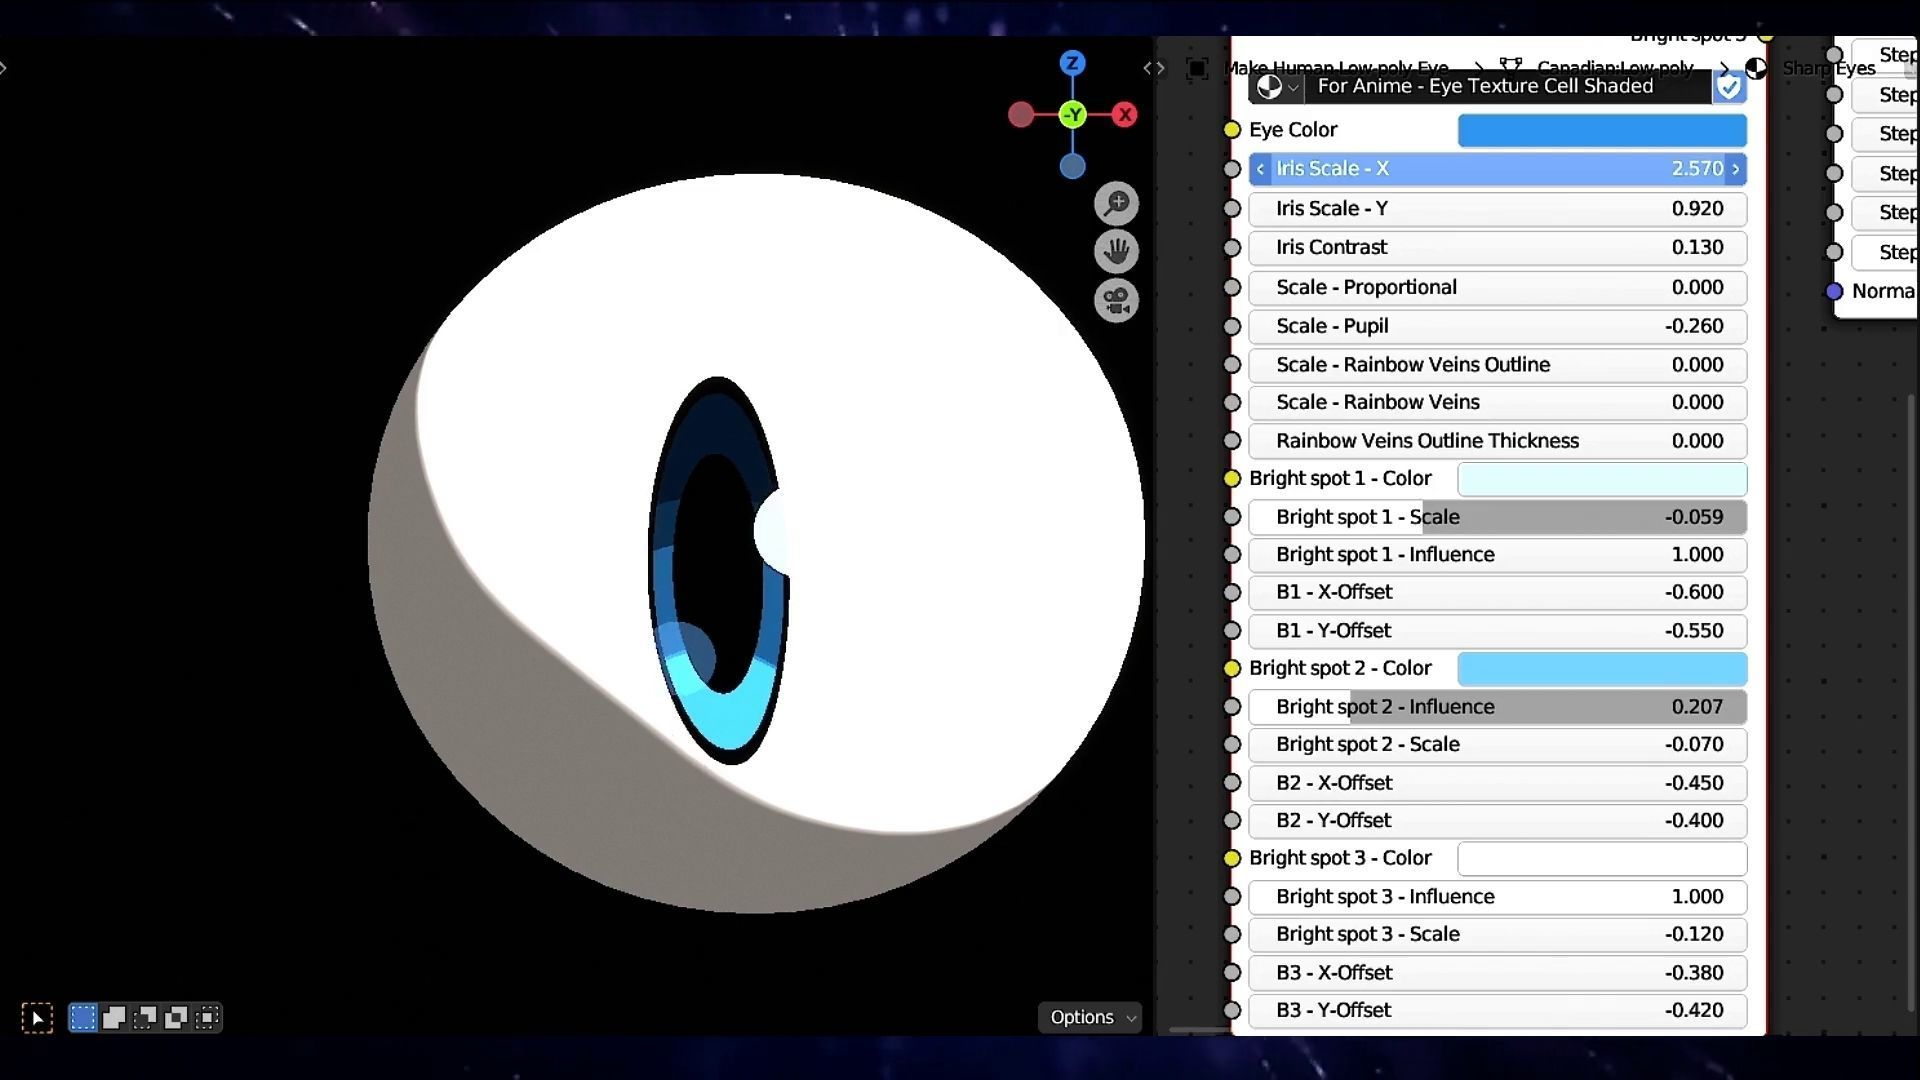The width and height of the screenshot is (1920, 1080).
Task: Click the B2 - Y-Offset field
Action: [1497, 821]
